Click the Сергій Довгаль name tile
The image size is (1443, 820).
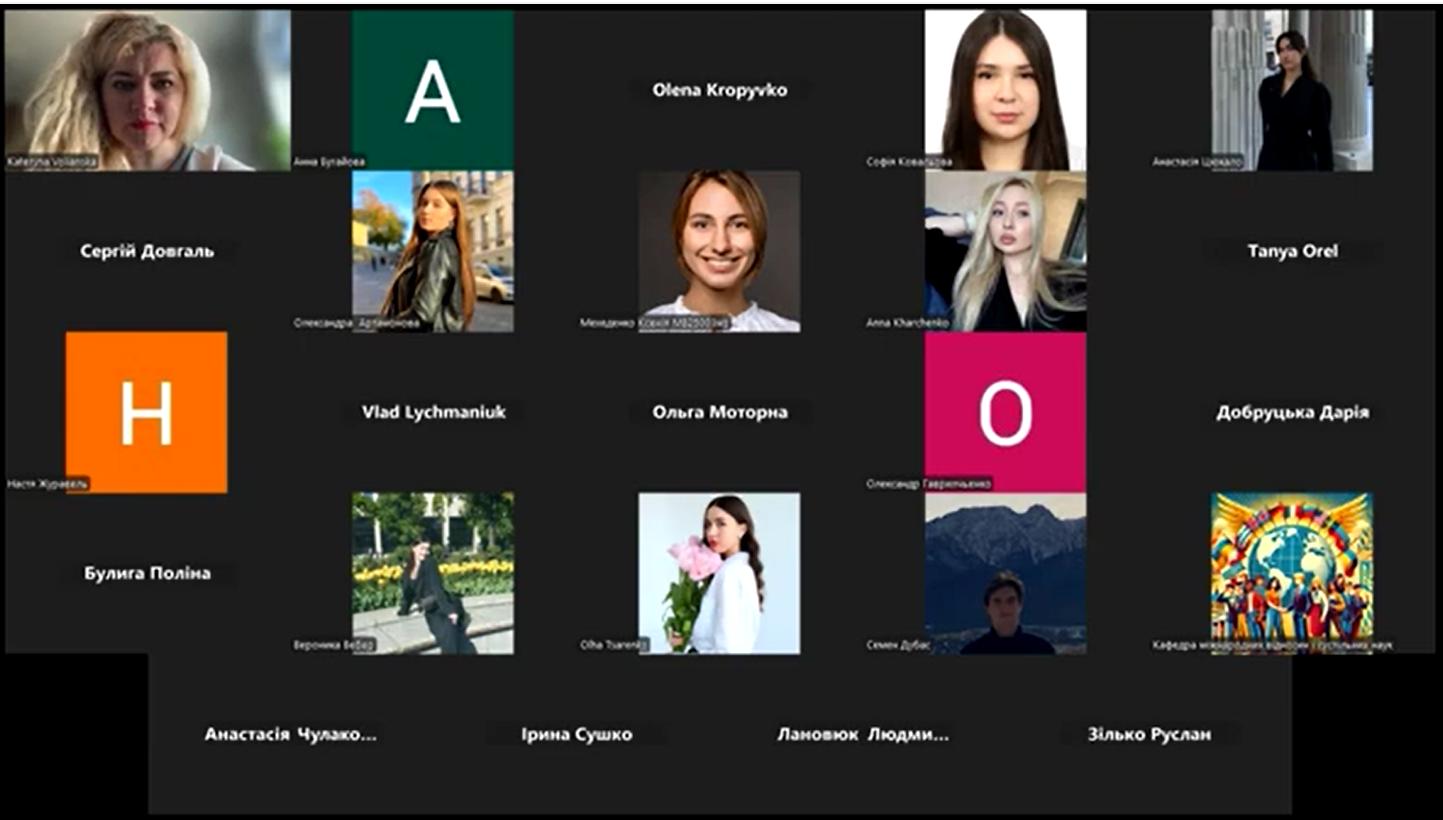coord(147,251)
